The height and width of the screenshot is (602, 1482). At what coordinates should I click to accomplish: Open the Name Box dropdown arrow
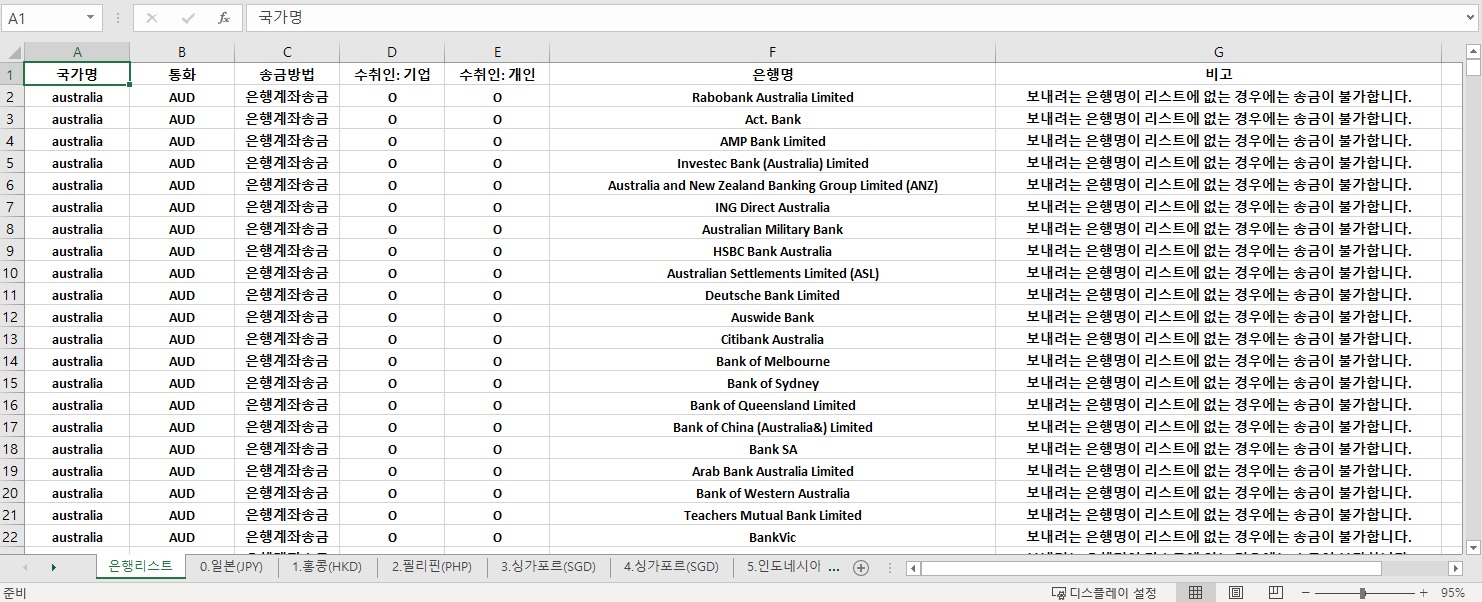[x=91, y=18]
